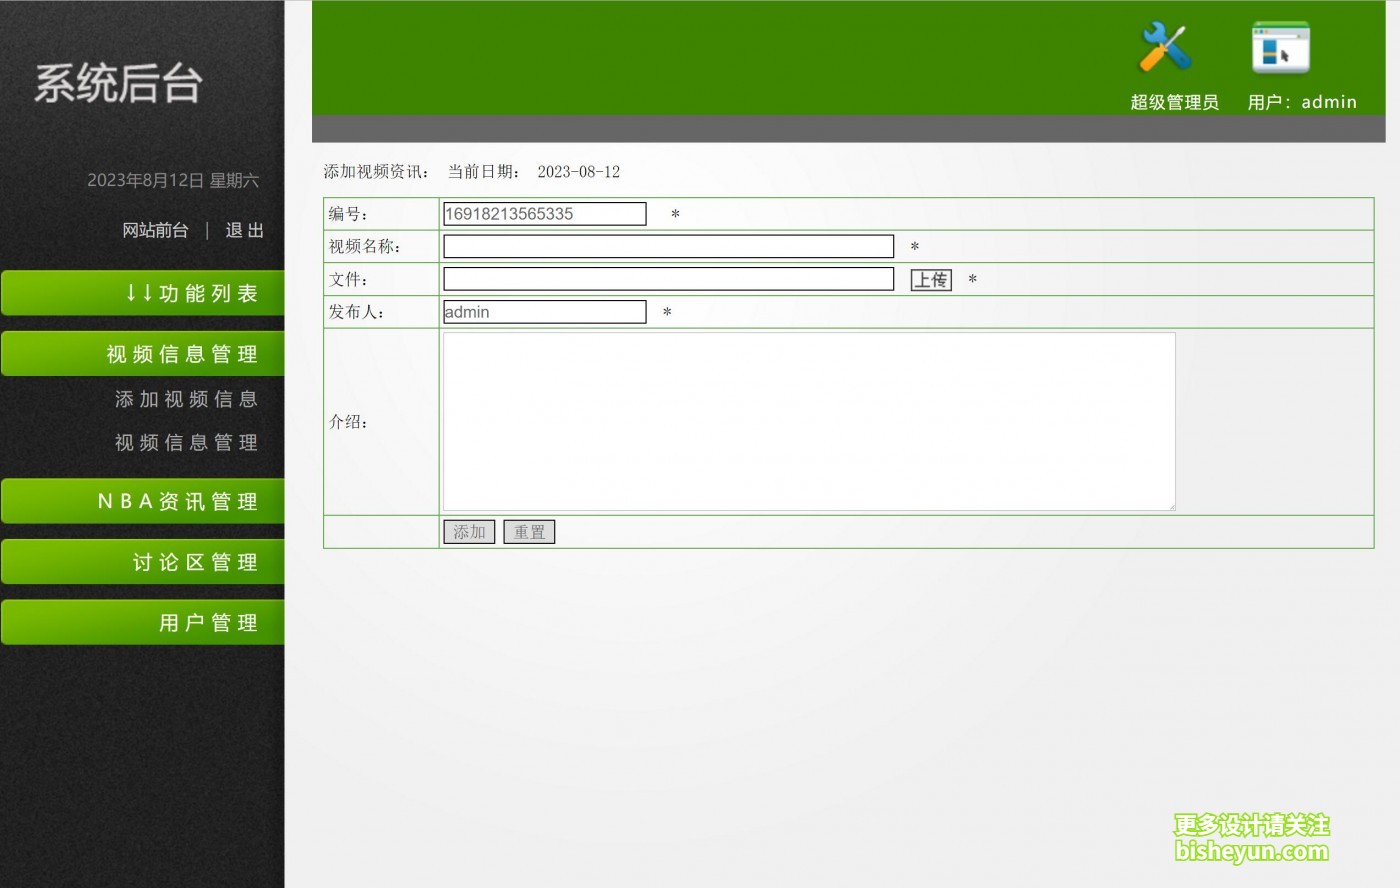Focus the 编号 number input field

click(x=545, y=214)
